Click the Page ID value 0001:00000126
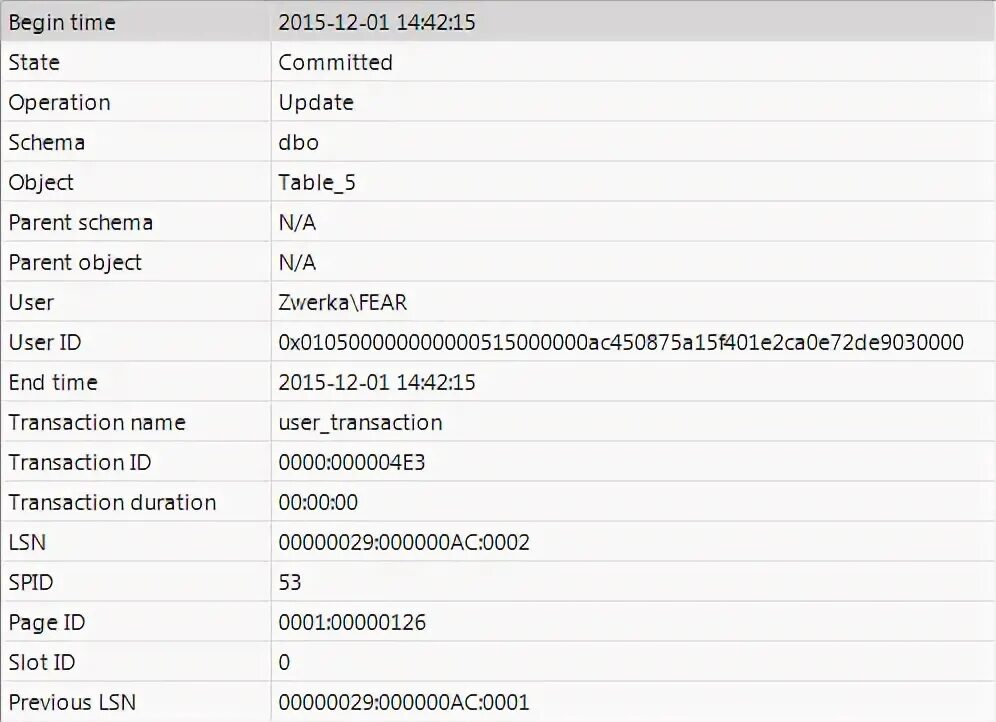Screen dimensions: 996x722 (x=352, y=622)
